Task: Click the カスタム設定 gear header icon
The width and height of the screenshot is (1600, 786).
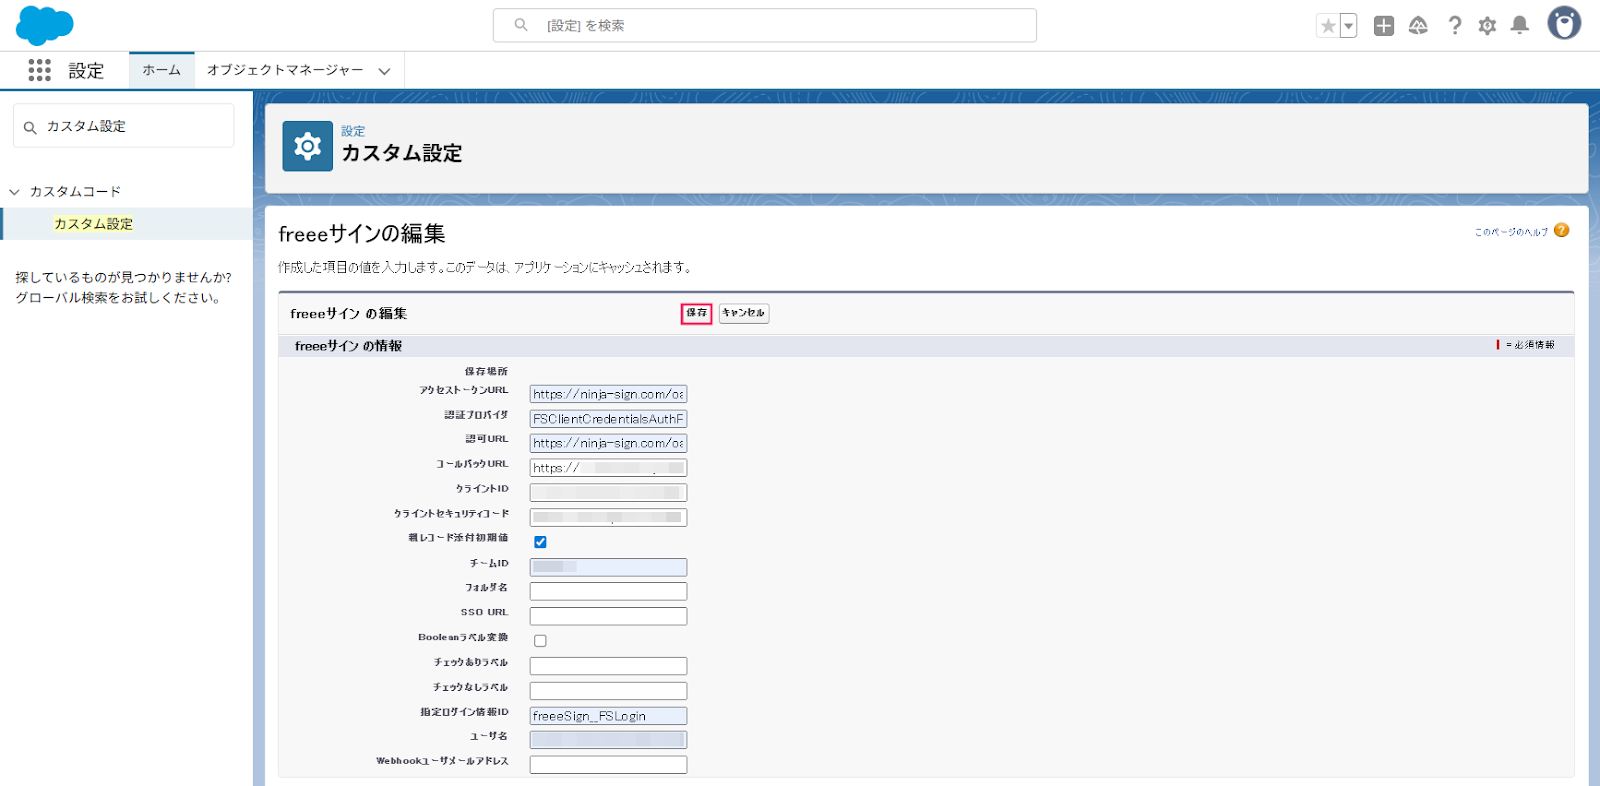Action: point(307,147)
